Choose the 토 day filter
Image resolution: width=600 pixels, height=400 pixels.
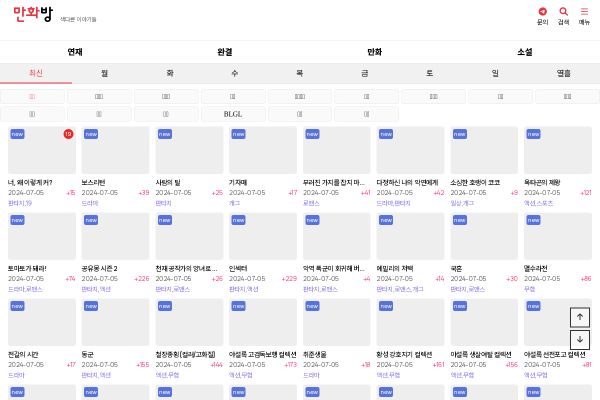coord(430,73)
